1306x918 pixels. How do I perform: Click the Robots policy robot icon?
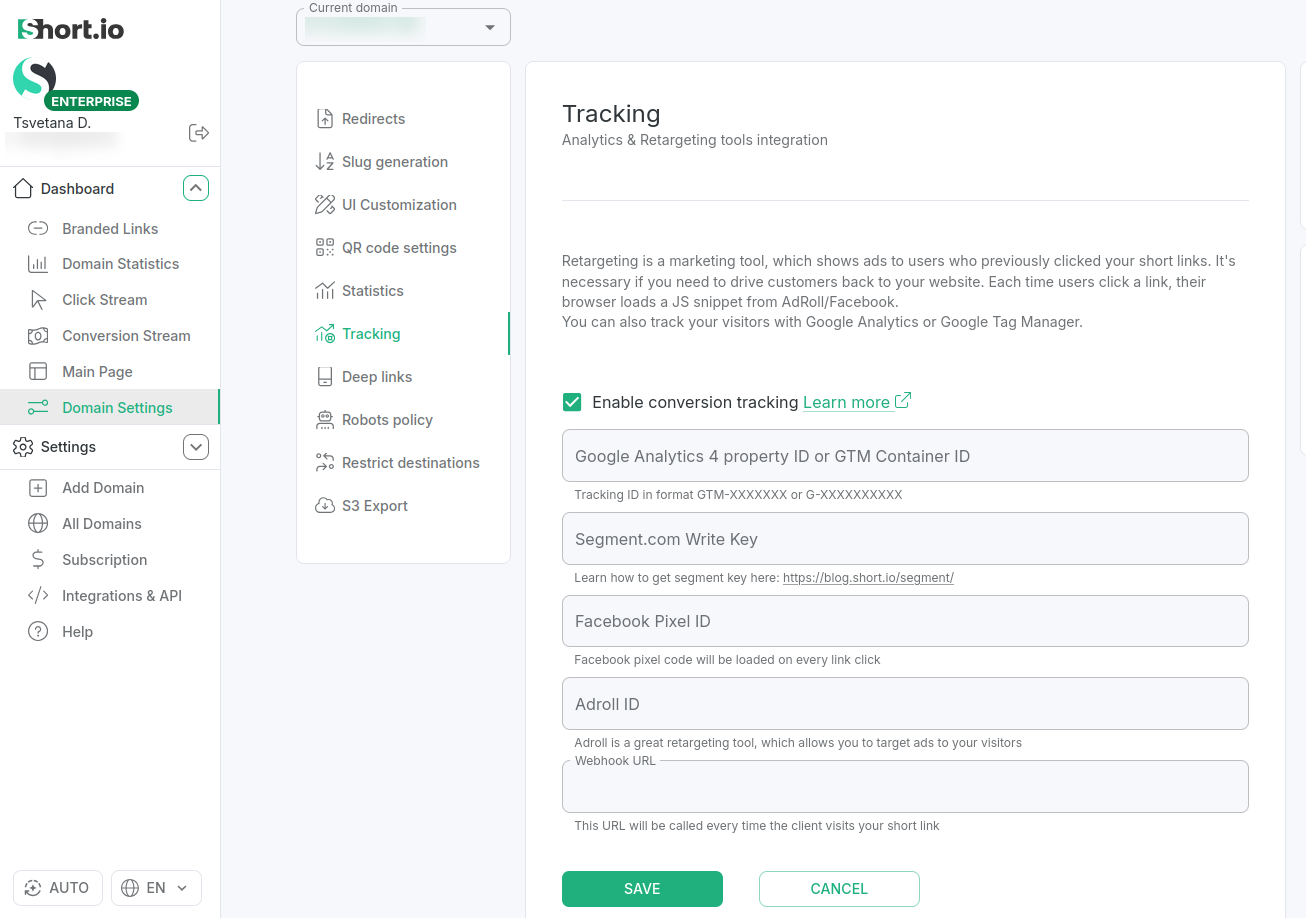click(x=325, y=420)
